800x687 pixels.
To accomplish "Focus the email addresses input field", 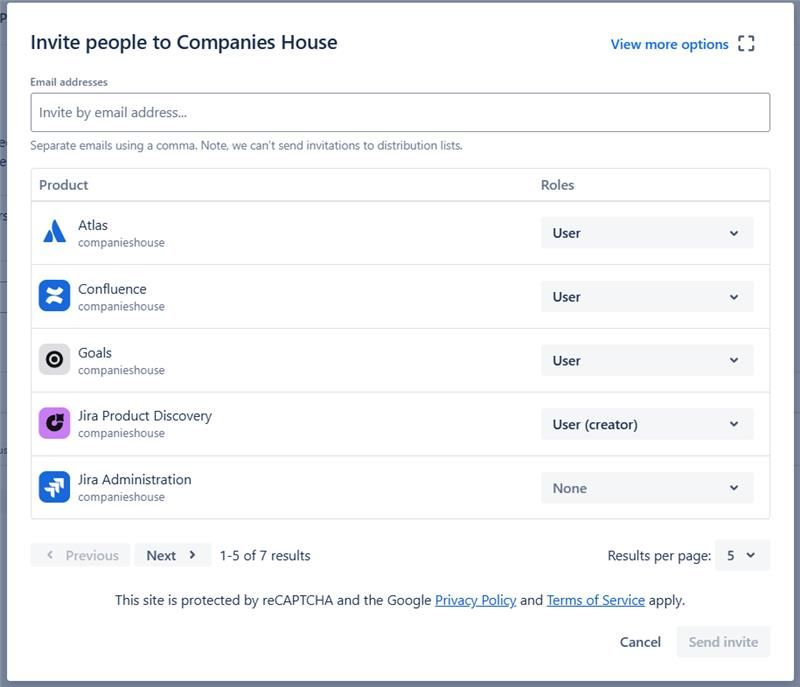I will [x=400, y=112].
